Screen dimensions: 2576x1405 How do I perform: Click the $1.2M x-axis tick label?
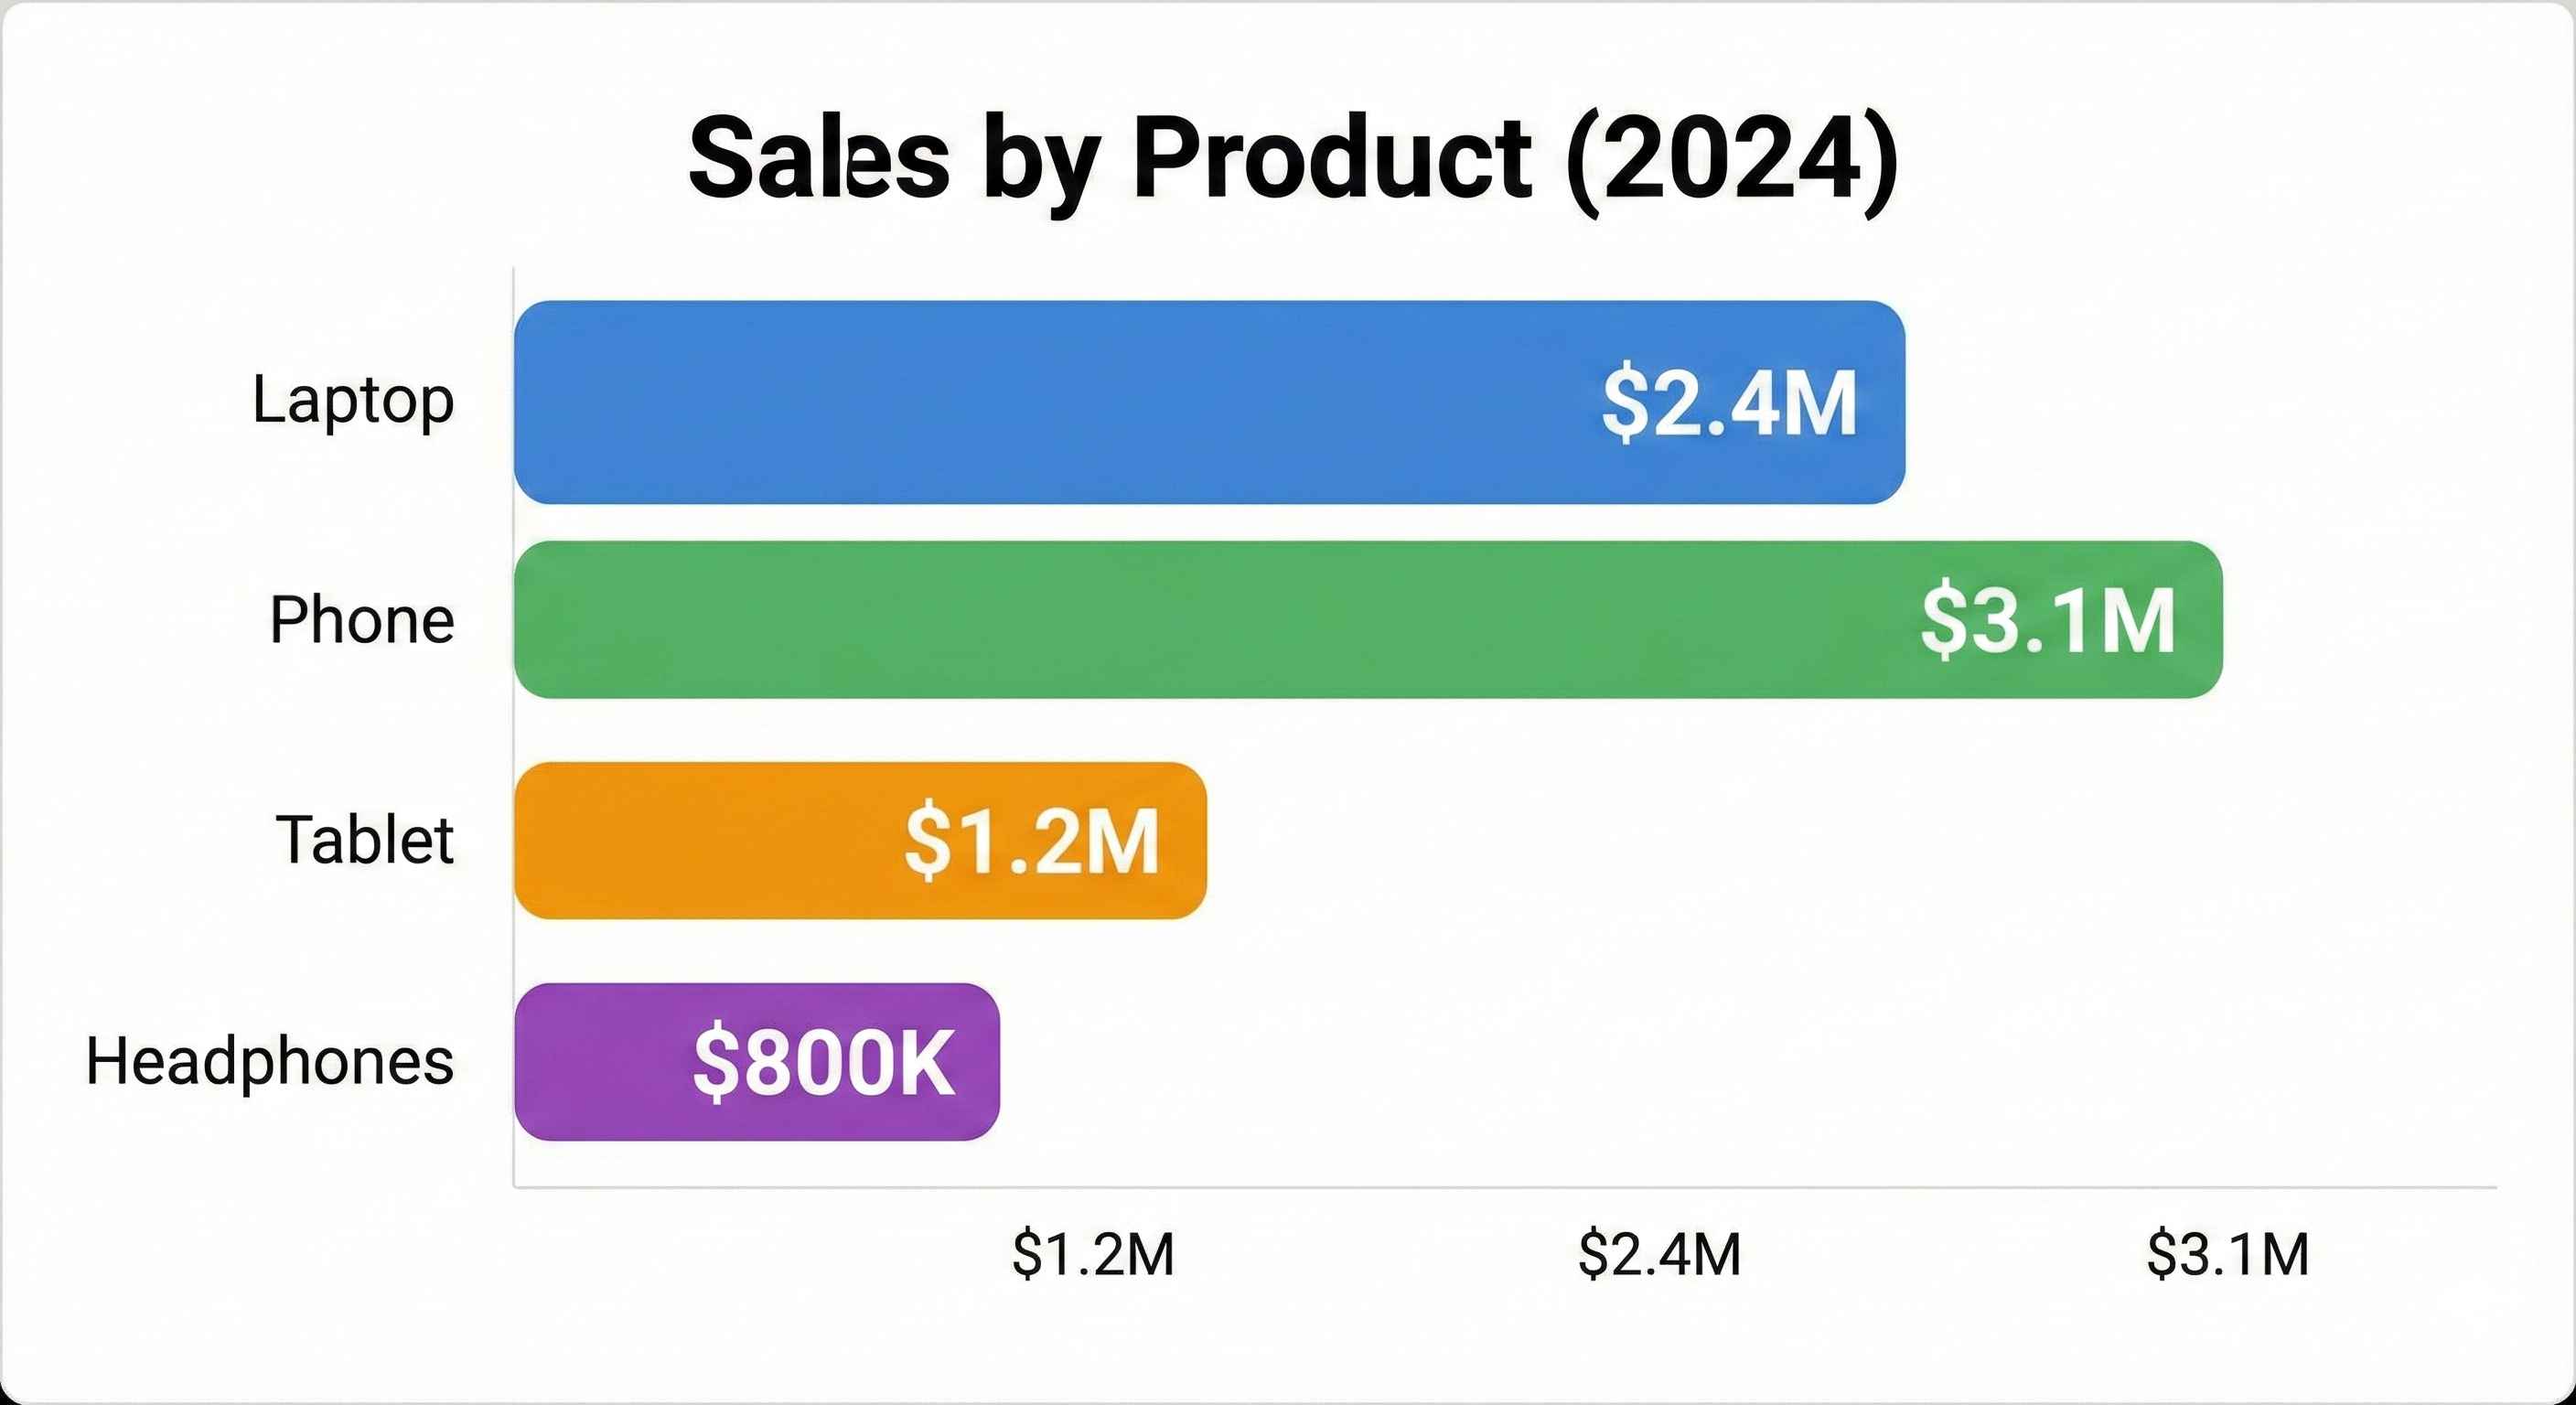(1093, 1254)
